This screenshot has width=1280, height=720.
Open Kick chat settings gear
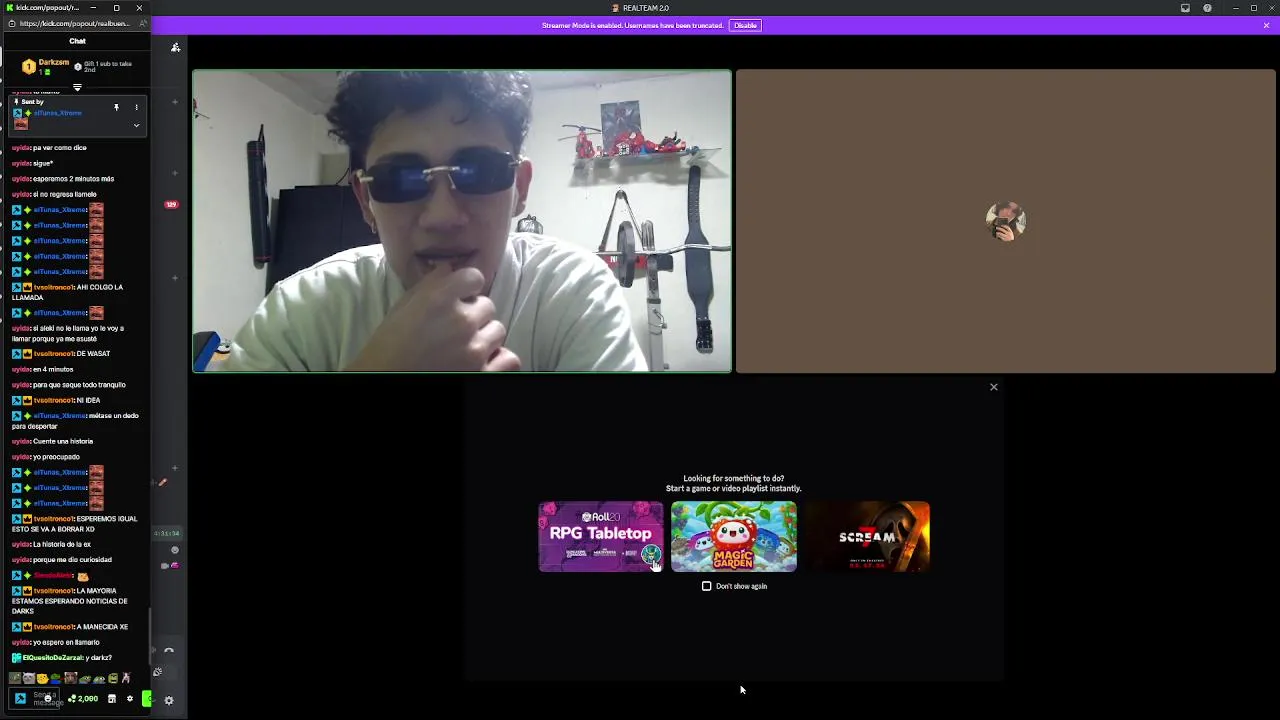[x=129, y=699]
